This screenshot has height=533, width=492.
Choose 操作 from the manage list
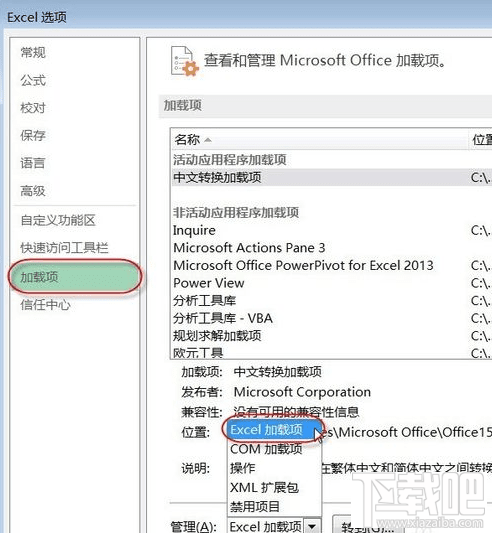pos(274,468)
